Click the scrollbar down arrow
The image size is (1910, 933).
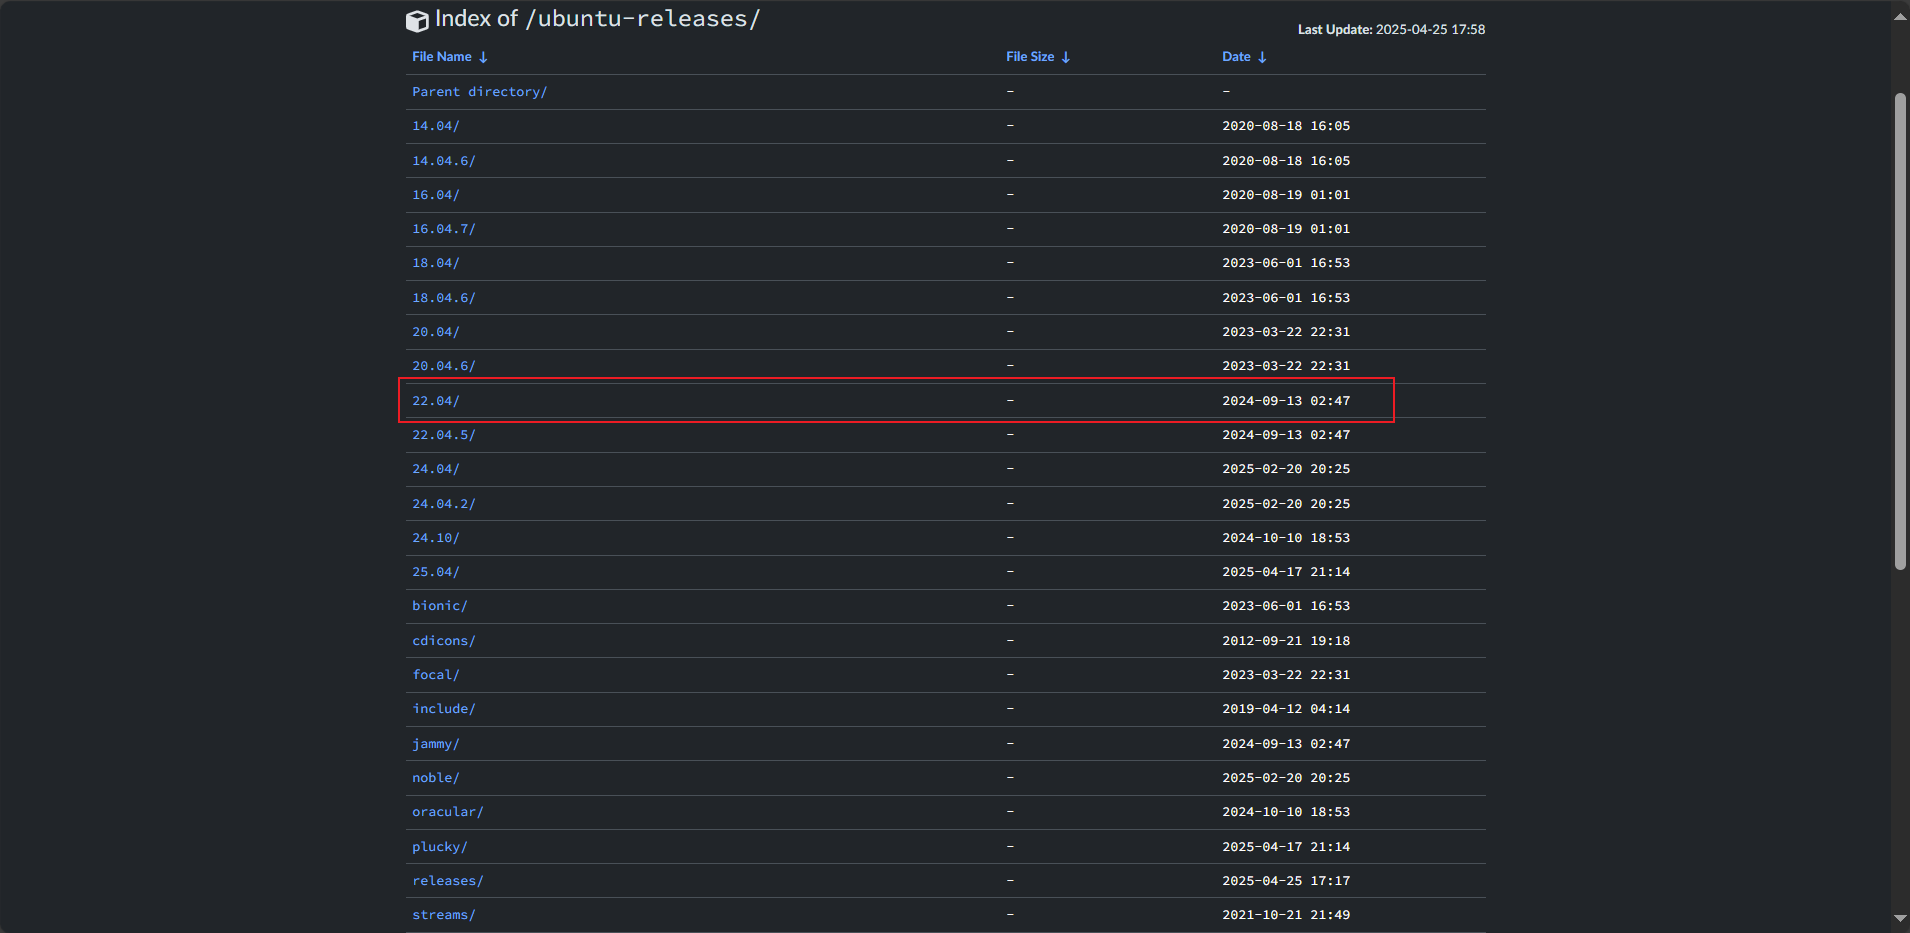(1900, 918)
